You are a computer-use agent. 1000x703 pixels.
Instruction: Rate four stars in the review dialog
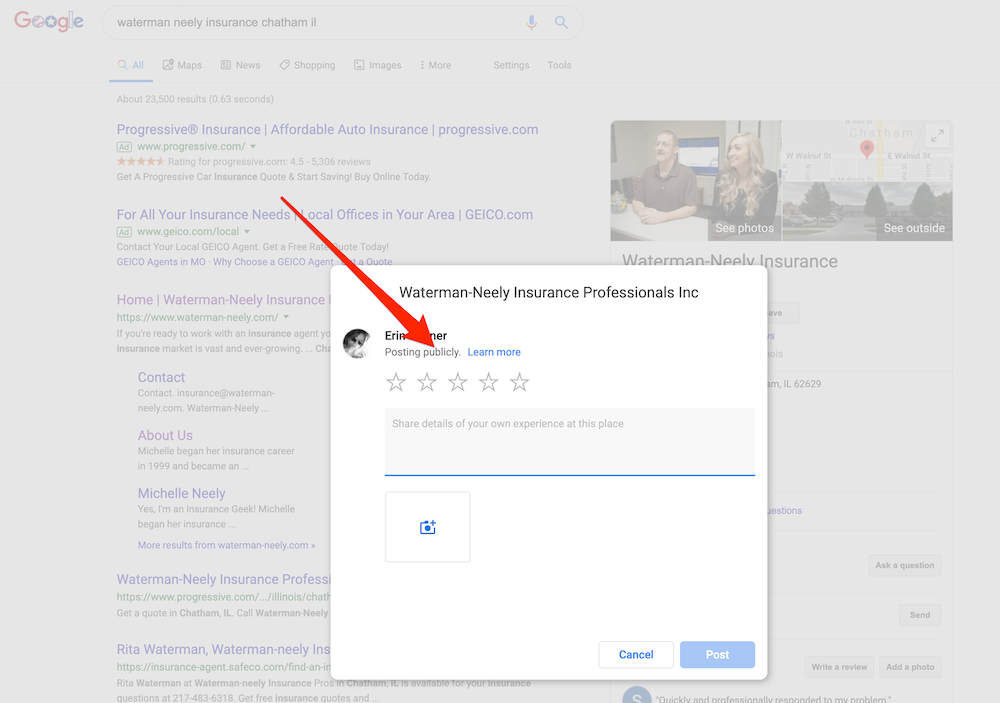click(489, 382)
